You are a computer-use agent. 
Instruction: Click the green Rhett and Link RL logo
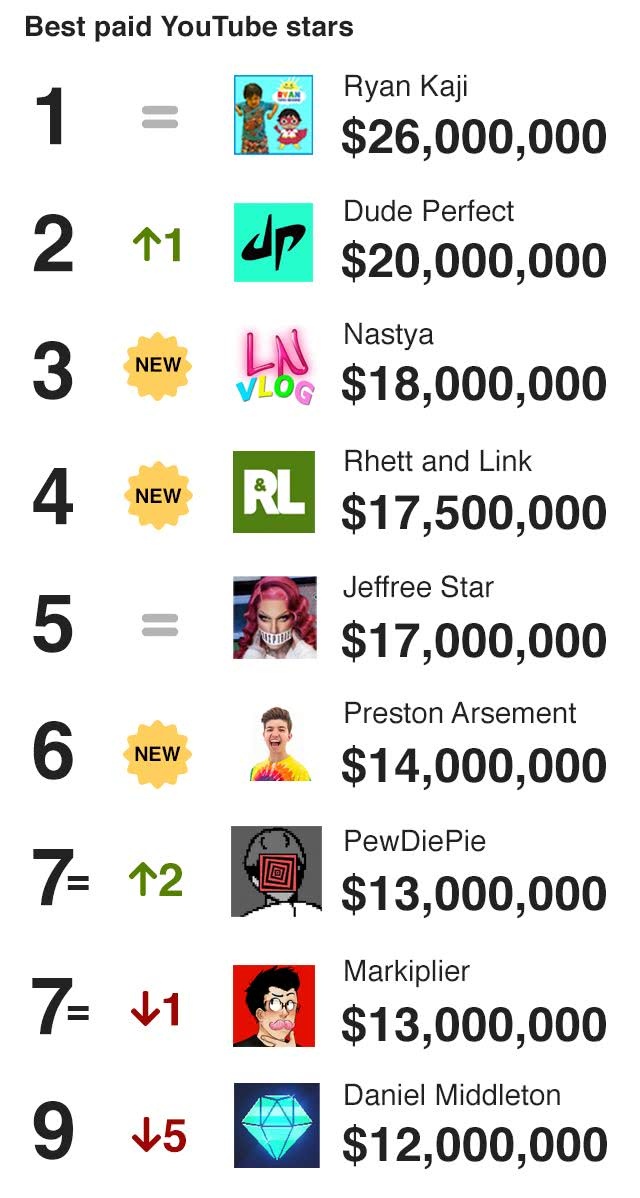tap(273, 492)
